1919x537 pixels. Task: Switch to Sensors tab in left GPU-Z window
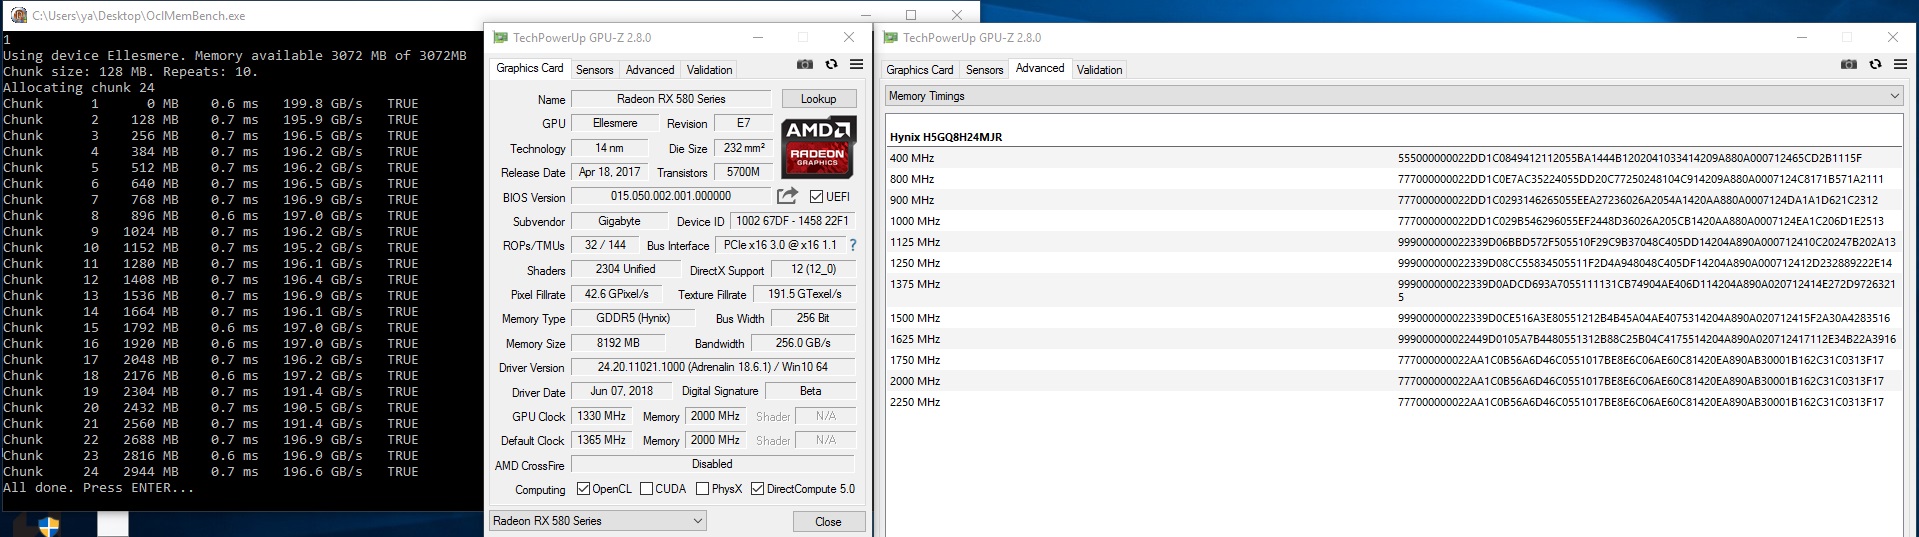[x=595, y=70]
